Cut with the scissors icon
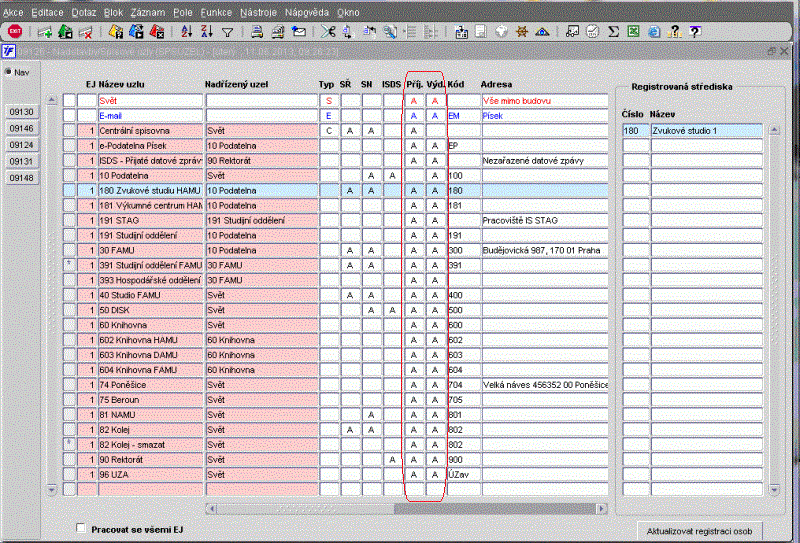The height and width of the screenshot is (543, 800). [x=328, y=32]
